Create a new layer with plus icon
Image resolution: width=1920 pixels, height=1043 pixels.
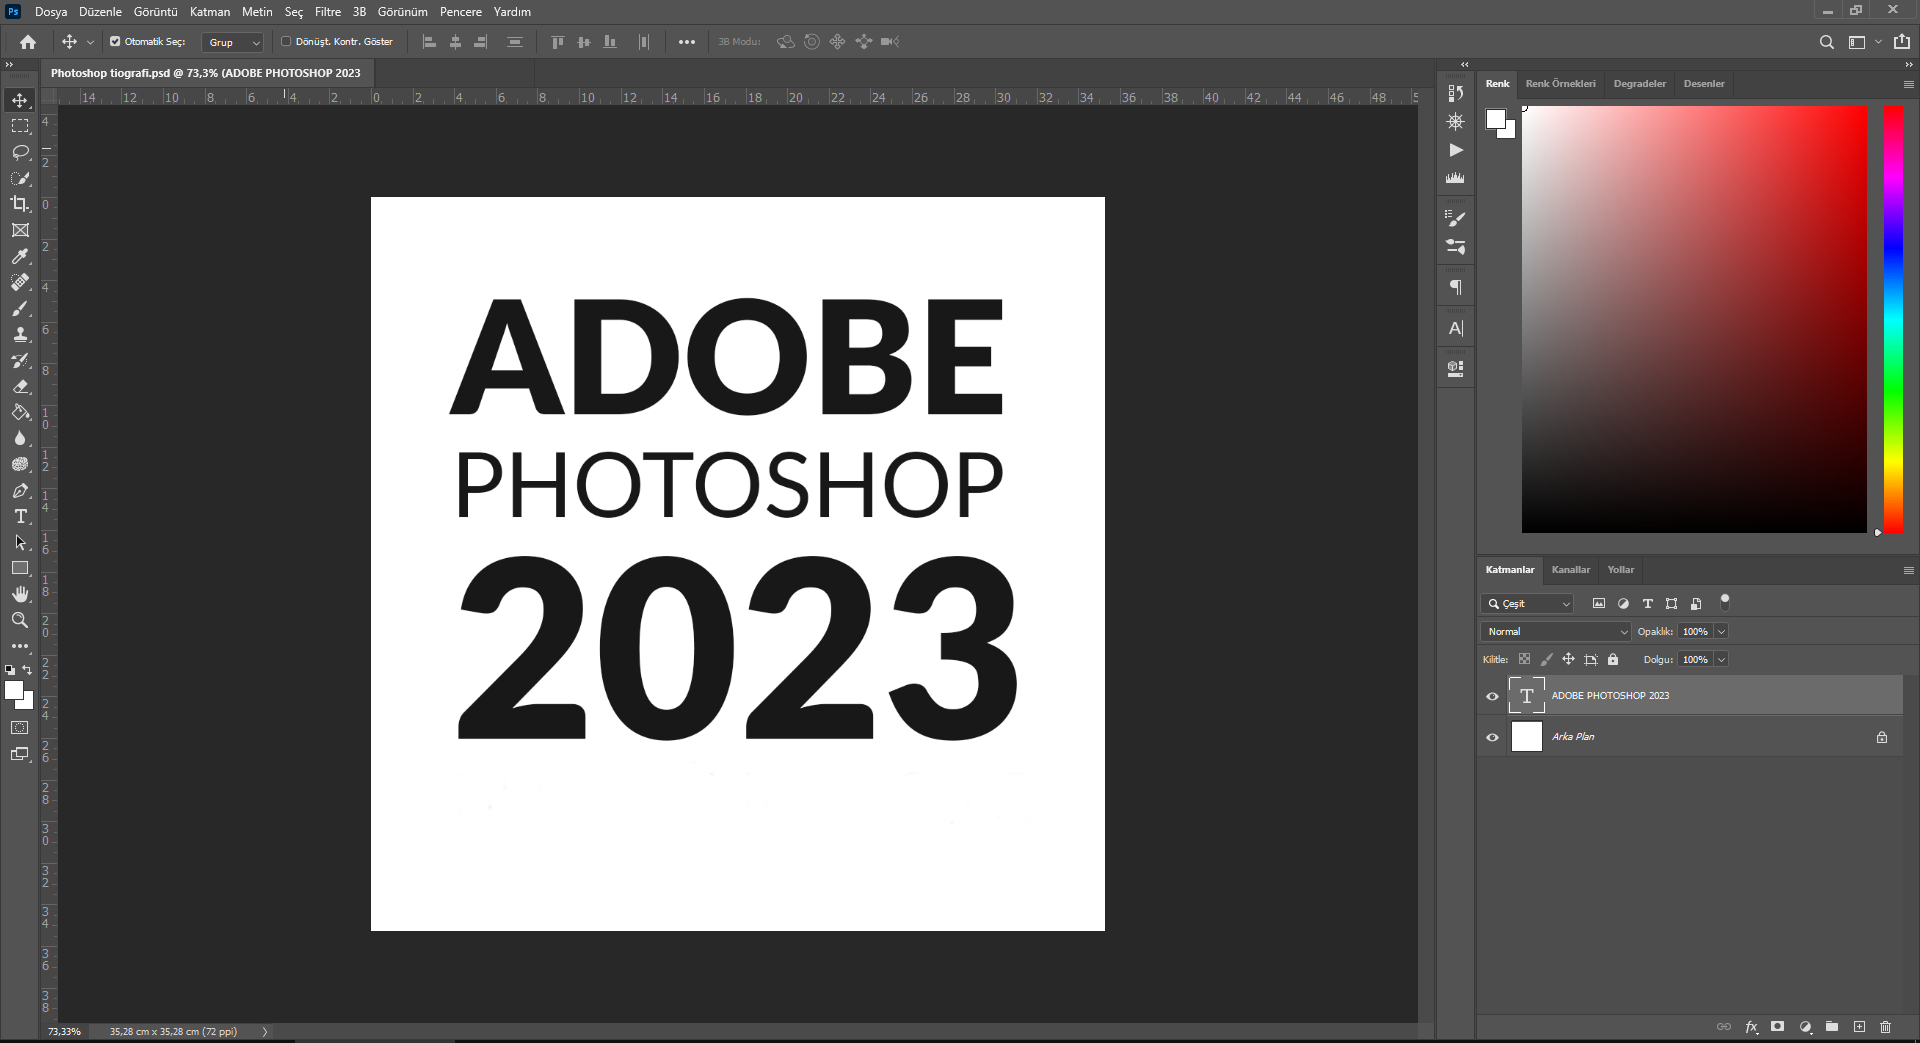(x=1859, y=1027)
